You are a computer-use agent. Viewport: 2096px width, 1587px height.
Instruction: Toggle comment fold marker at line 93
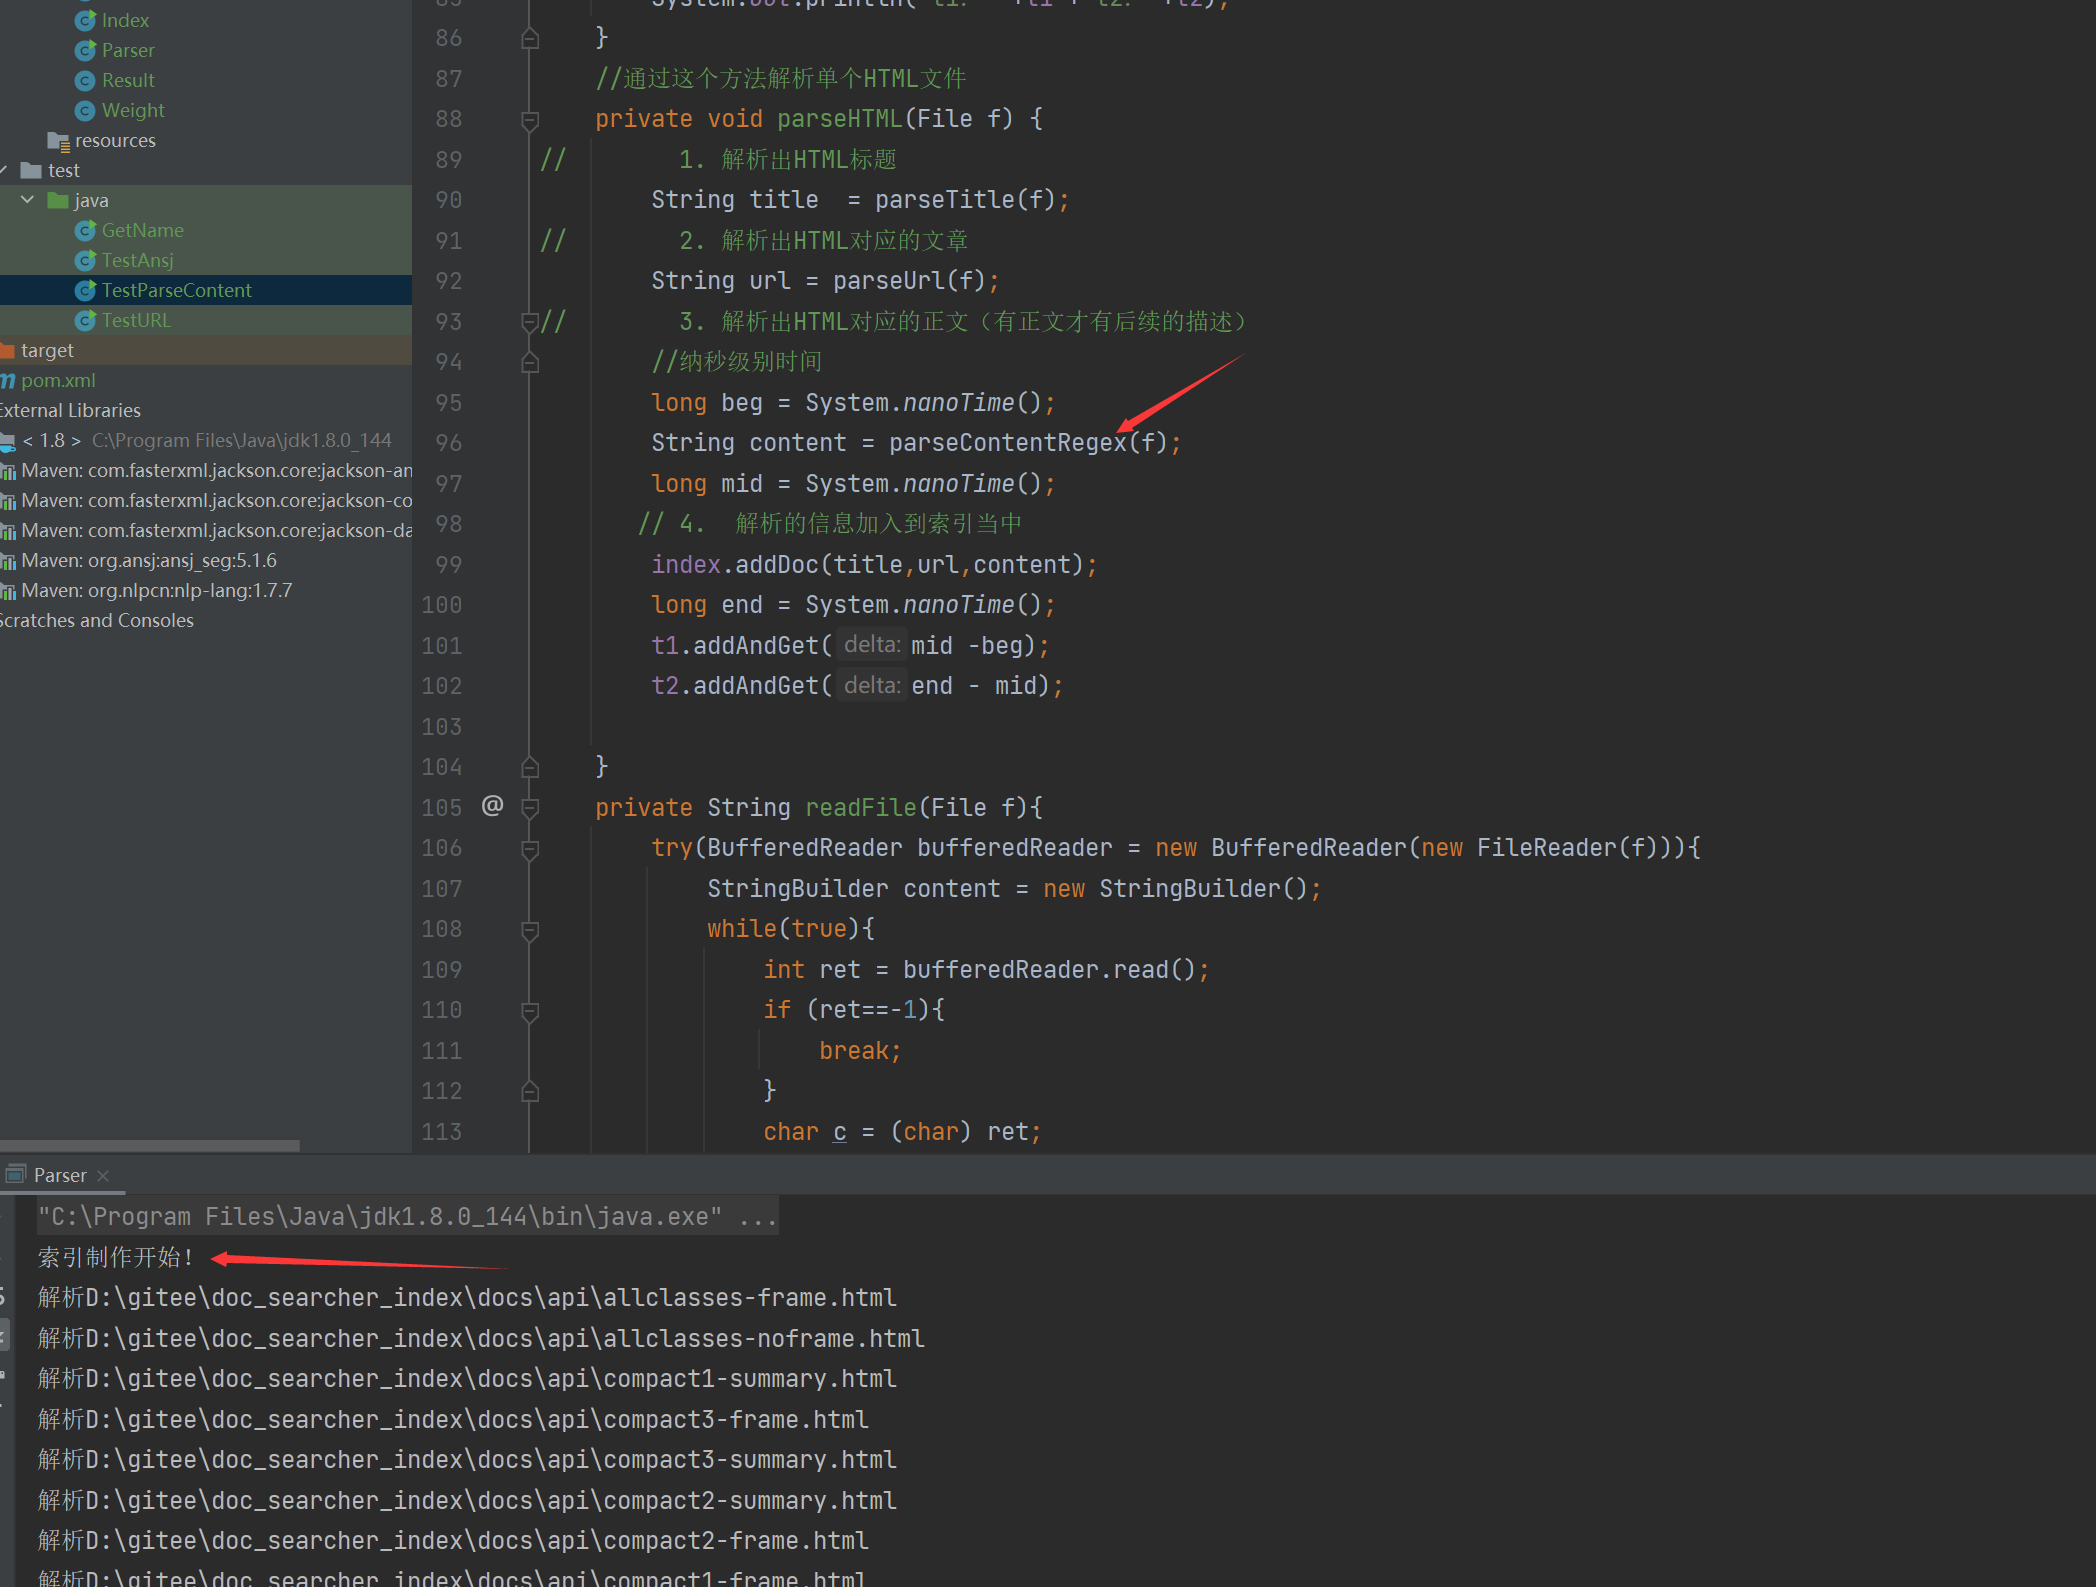pyautogui.click(x=530, y=322)
